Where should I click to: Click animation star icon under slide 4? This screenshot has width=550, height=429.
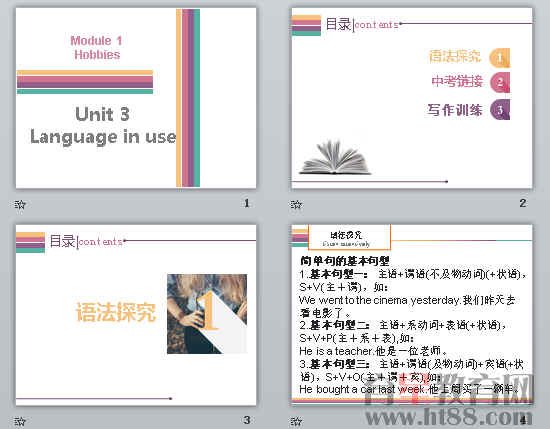296,421
